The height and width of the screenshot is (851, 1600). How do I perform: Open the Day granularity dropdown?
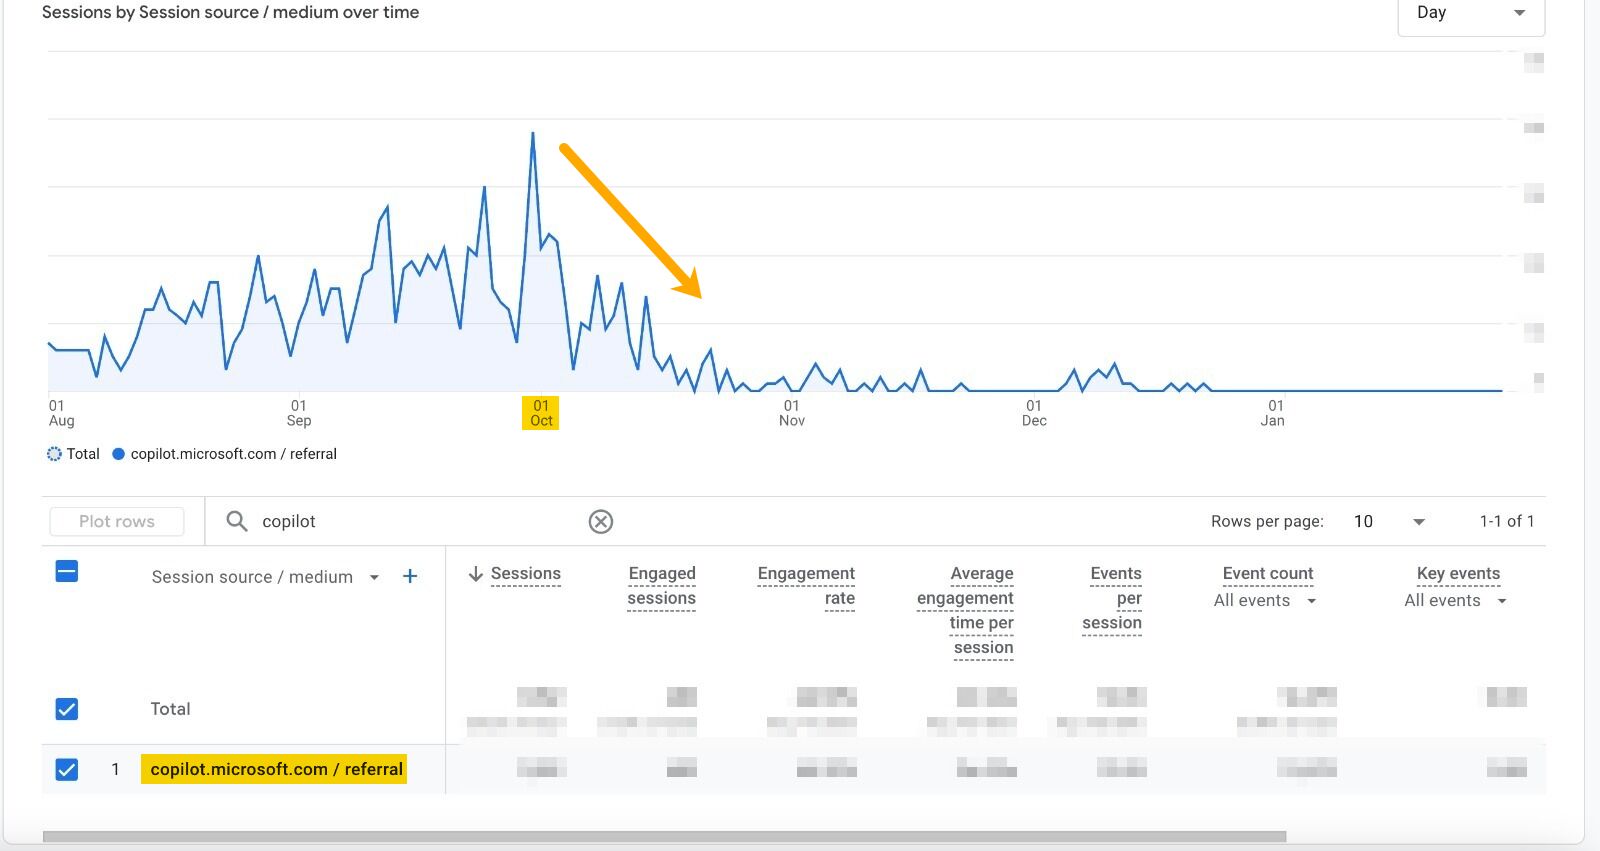1470,13
